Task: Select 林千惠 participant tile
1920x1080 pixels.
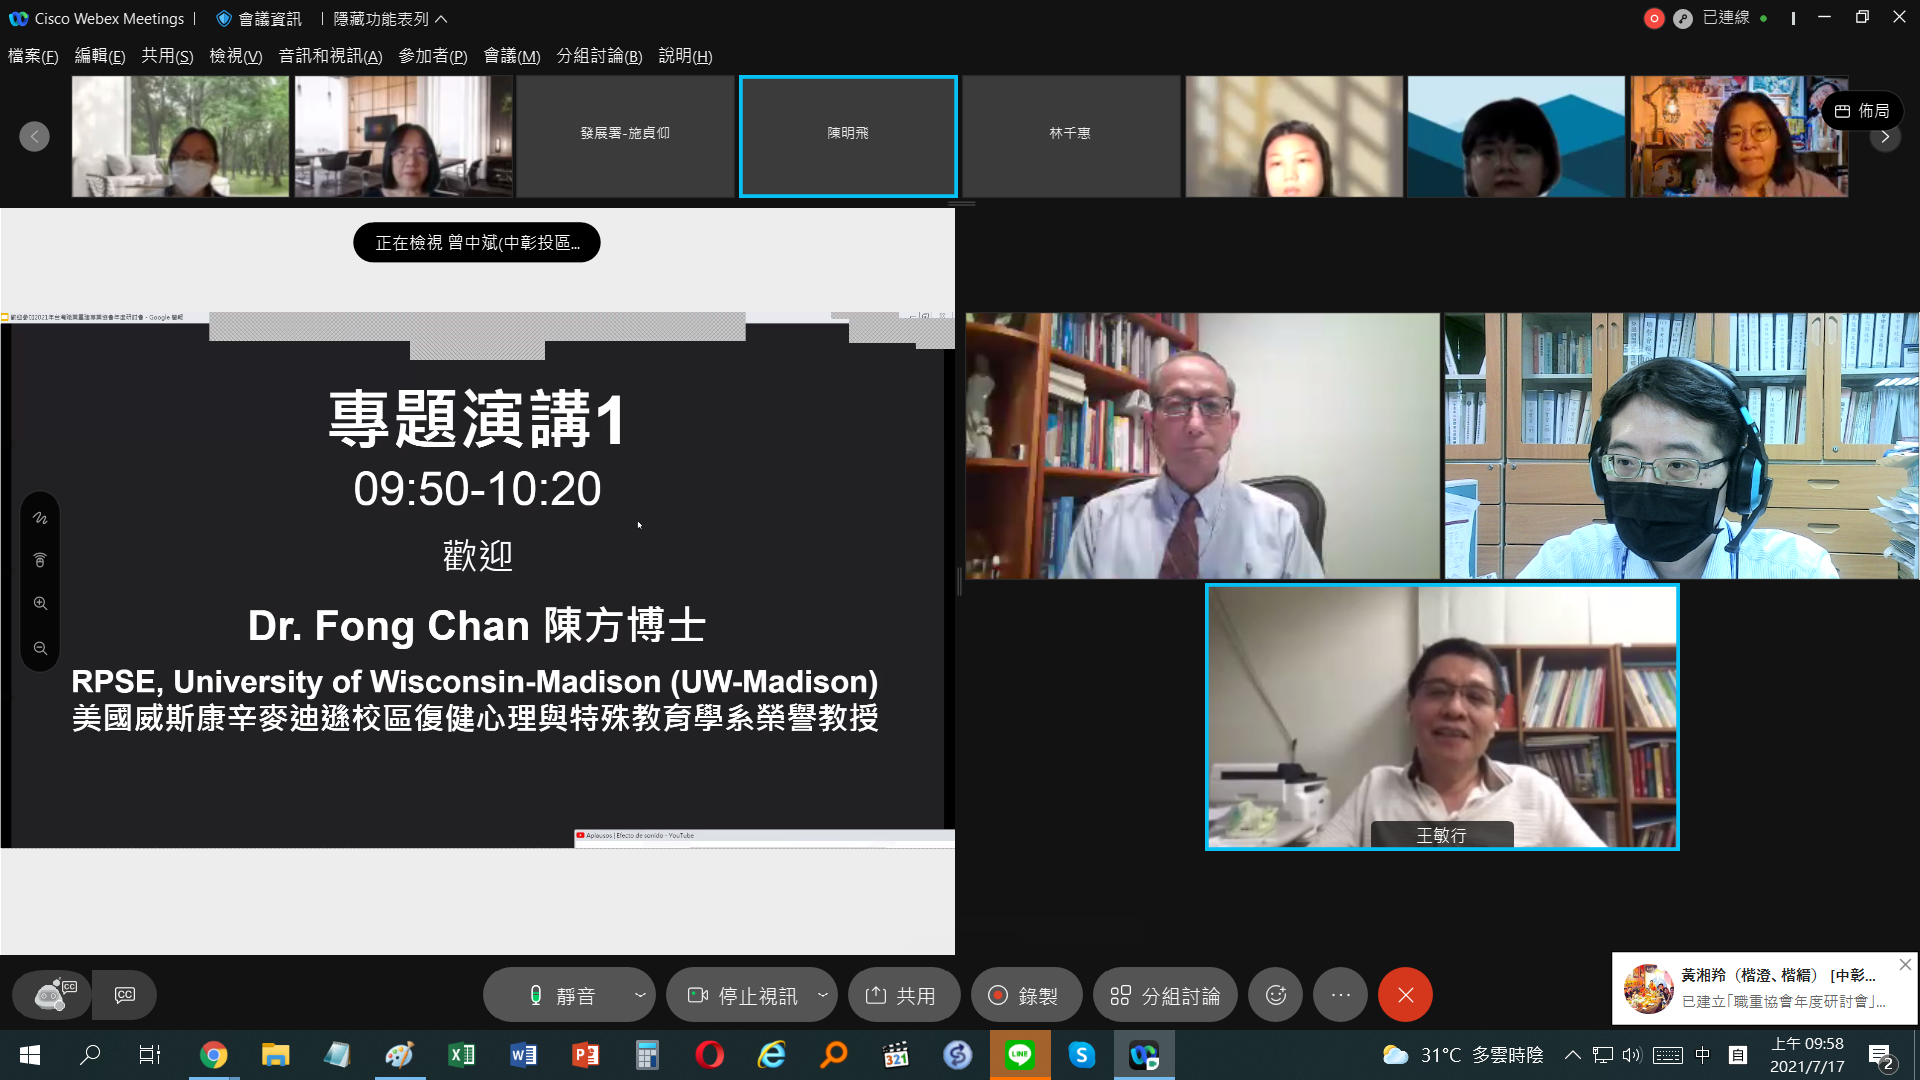Action: pos(1070,136)
